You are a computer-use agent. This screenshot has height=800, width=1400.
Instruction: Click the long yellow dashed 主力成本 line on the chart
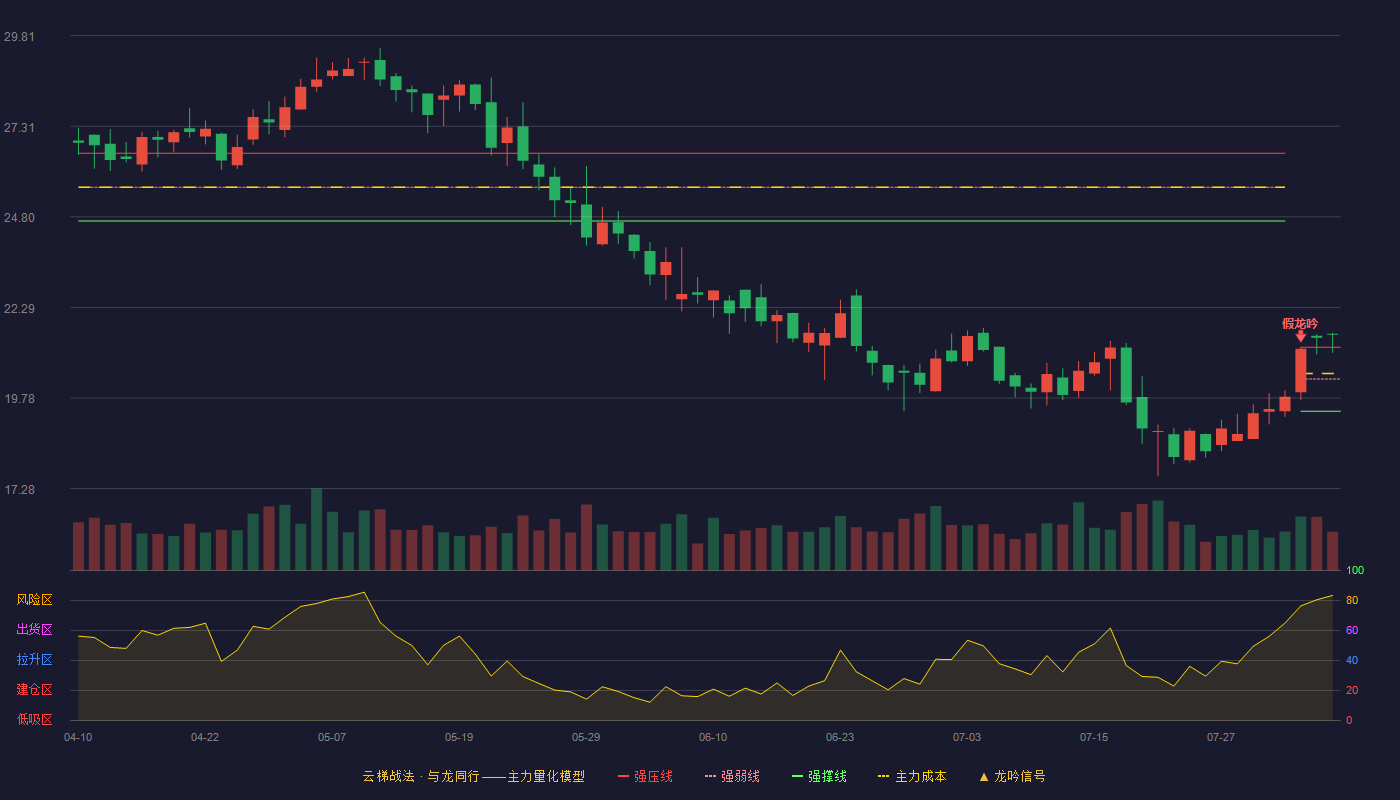[681, 187]
